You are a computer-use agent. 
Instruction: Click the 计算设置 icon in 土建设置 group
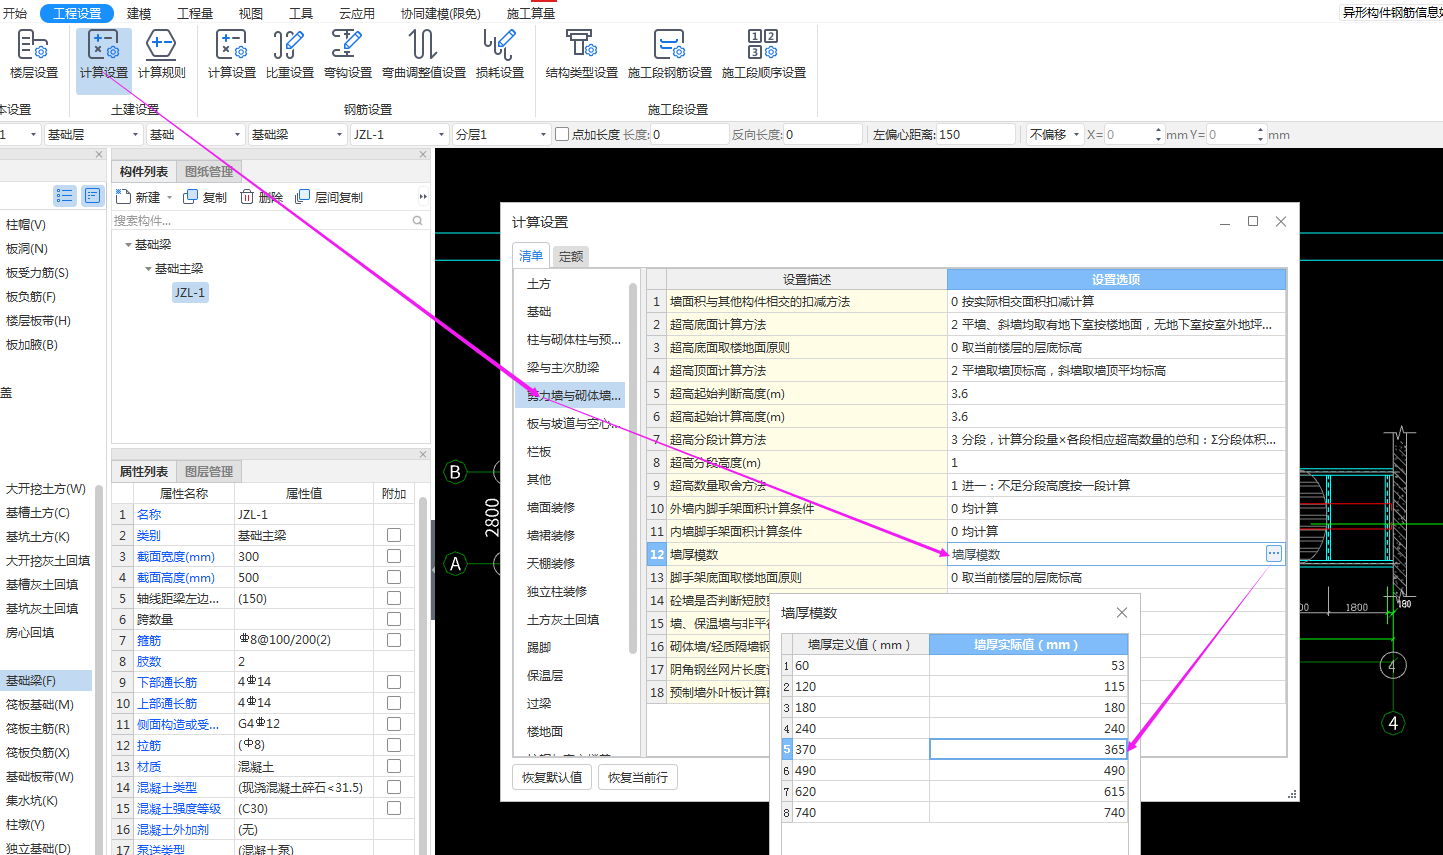pos(104,55)
